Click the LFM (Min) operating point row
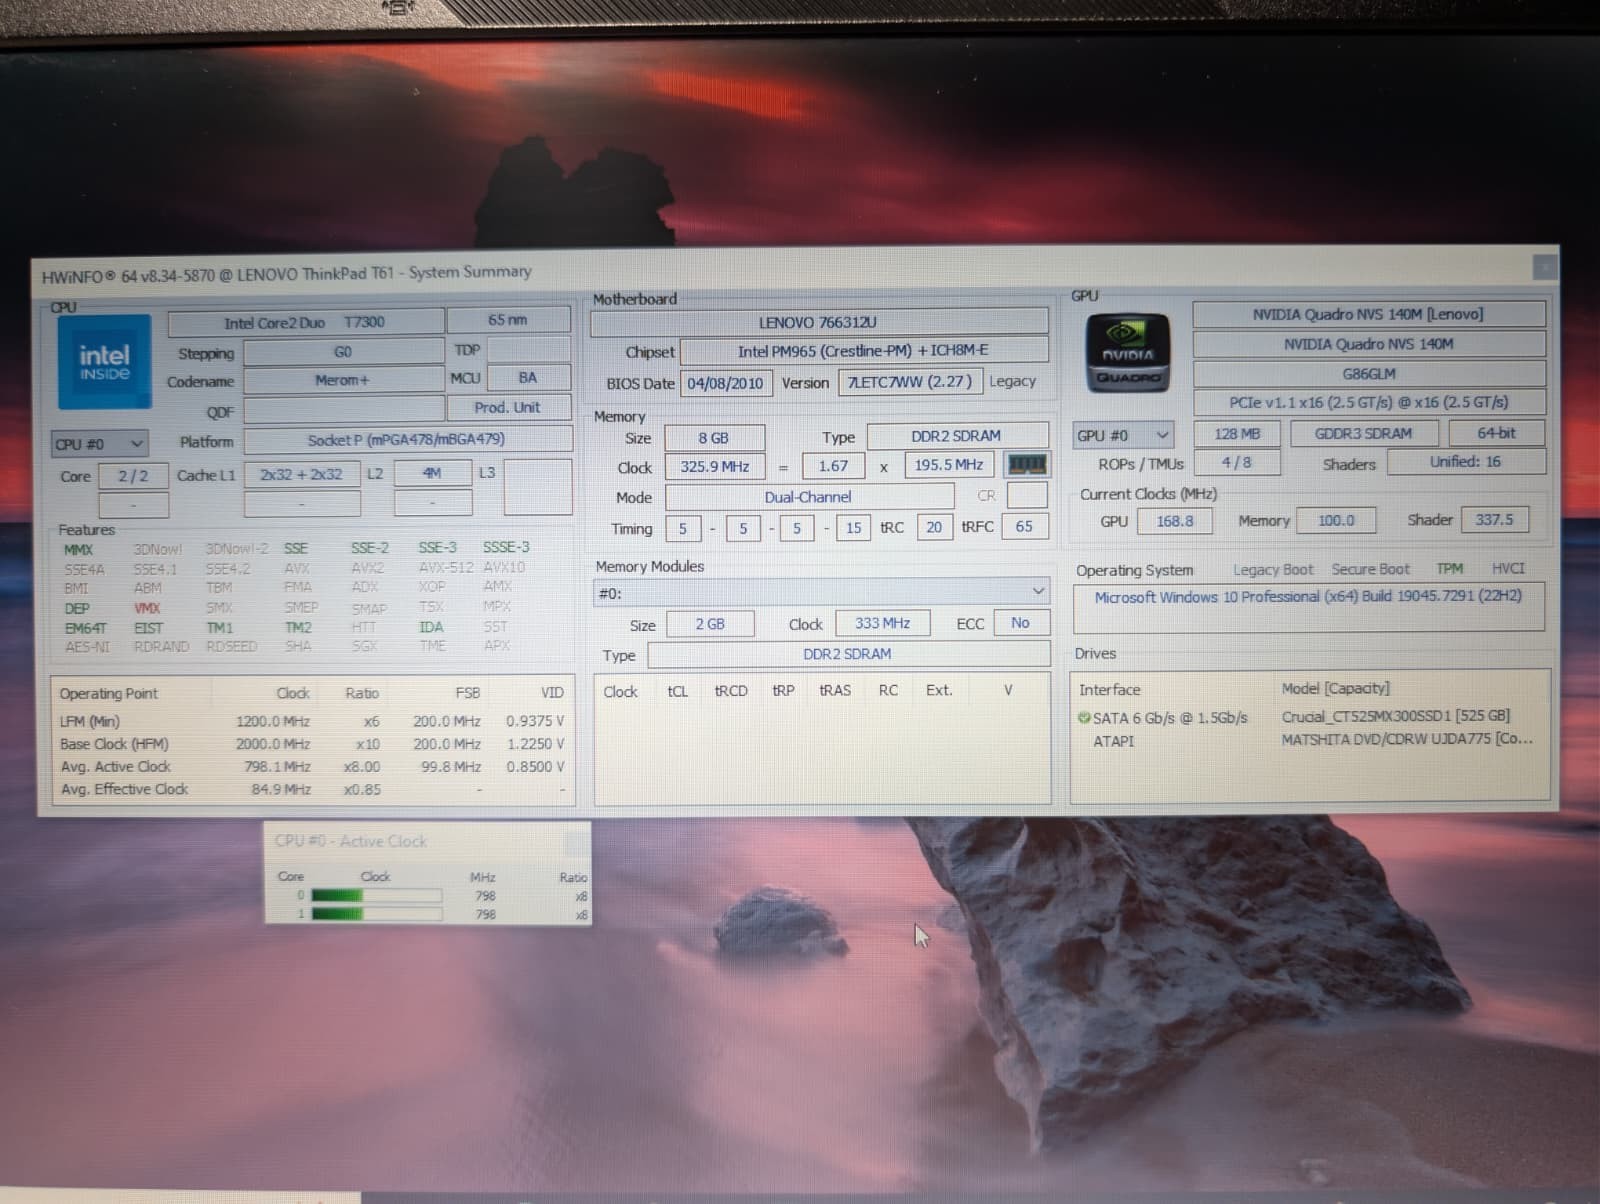 pos(312,721)
